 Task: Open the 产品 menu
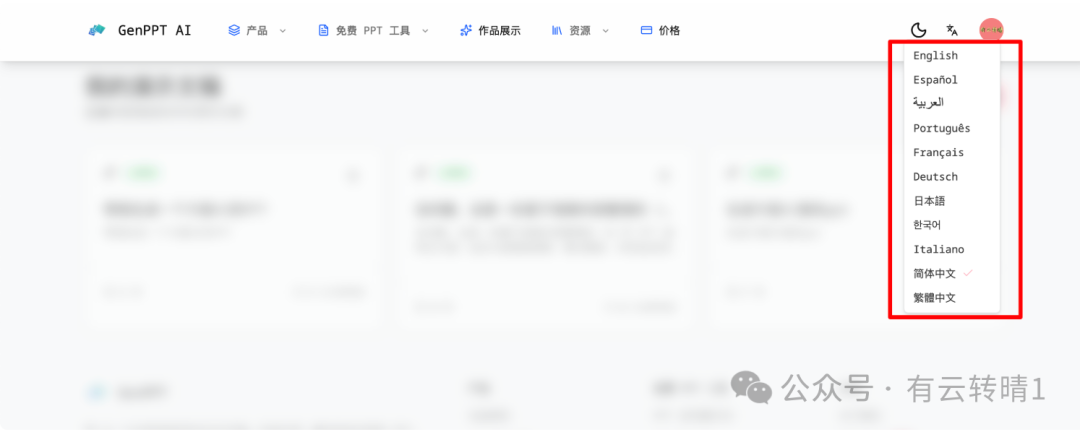click(x=257, y=30)
